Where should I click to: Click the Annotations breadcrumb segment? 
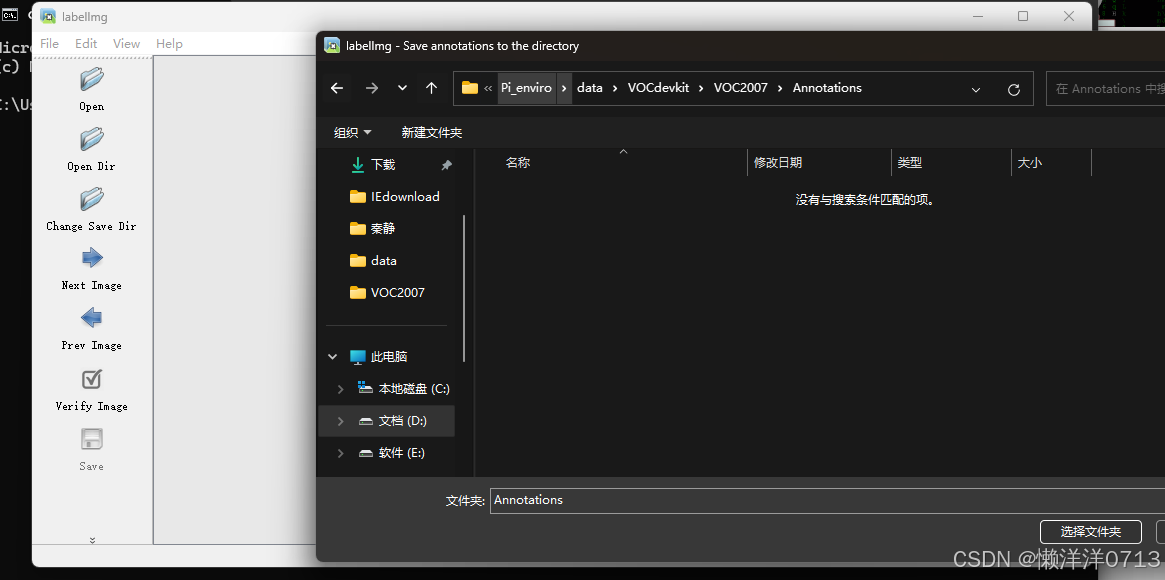point(827,88)
